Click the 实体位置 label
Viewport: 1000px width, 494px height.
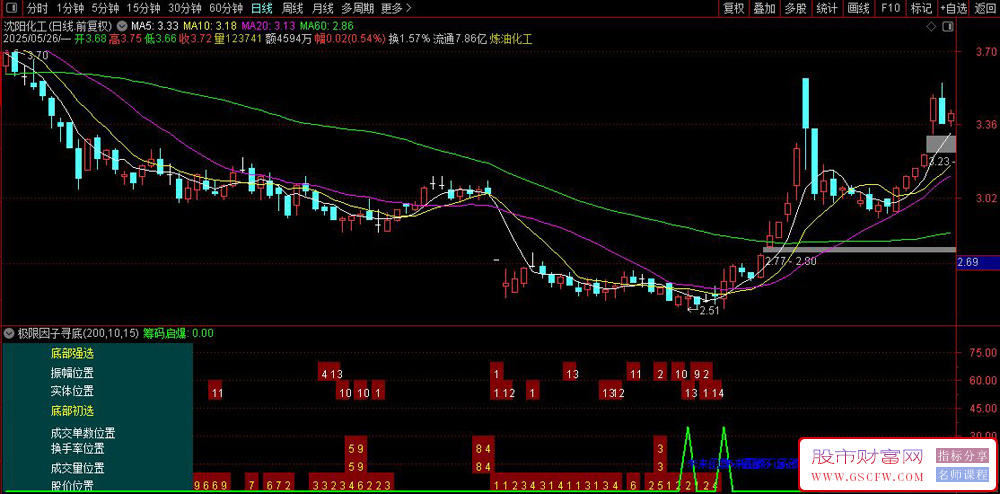(x=72, y=391)
